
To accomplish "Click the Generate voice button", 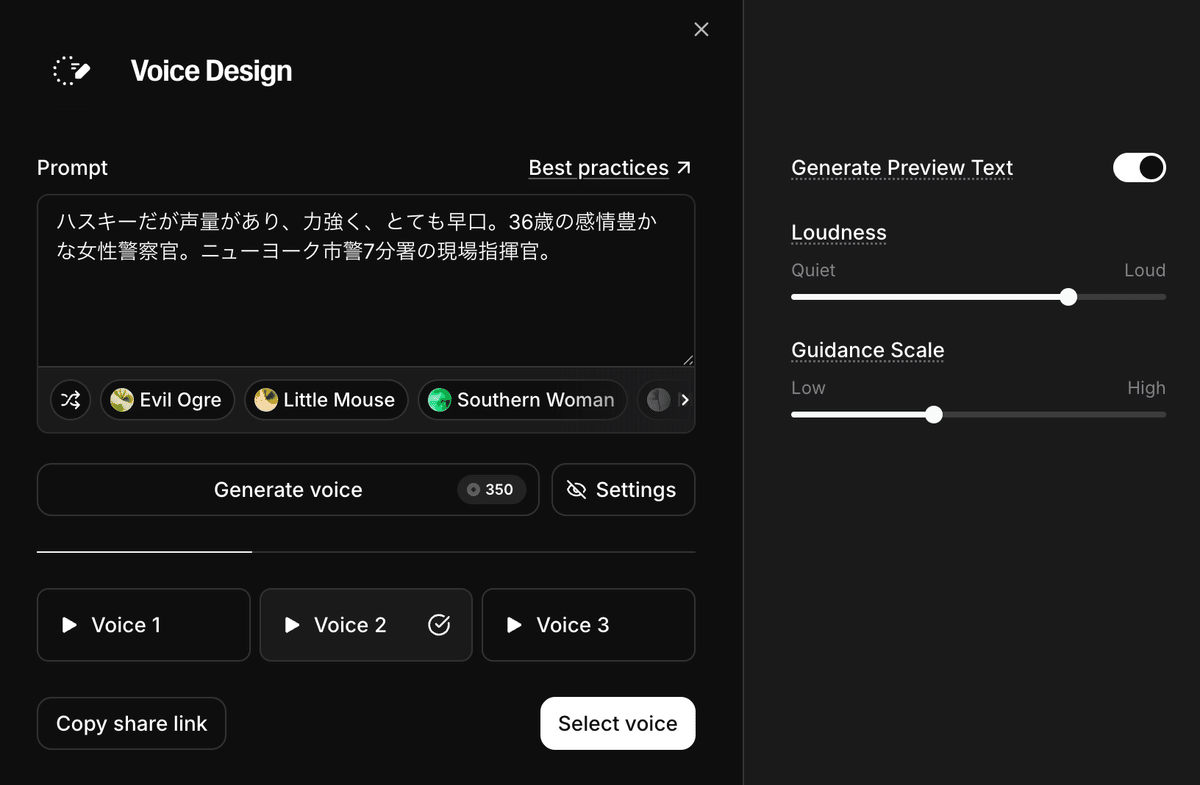I will [288, 490].
